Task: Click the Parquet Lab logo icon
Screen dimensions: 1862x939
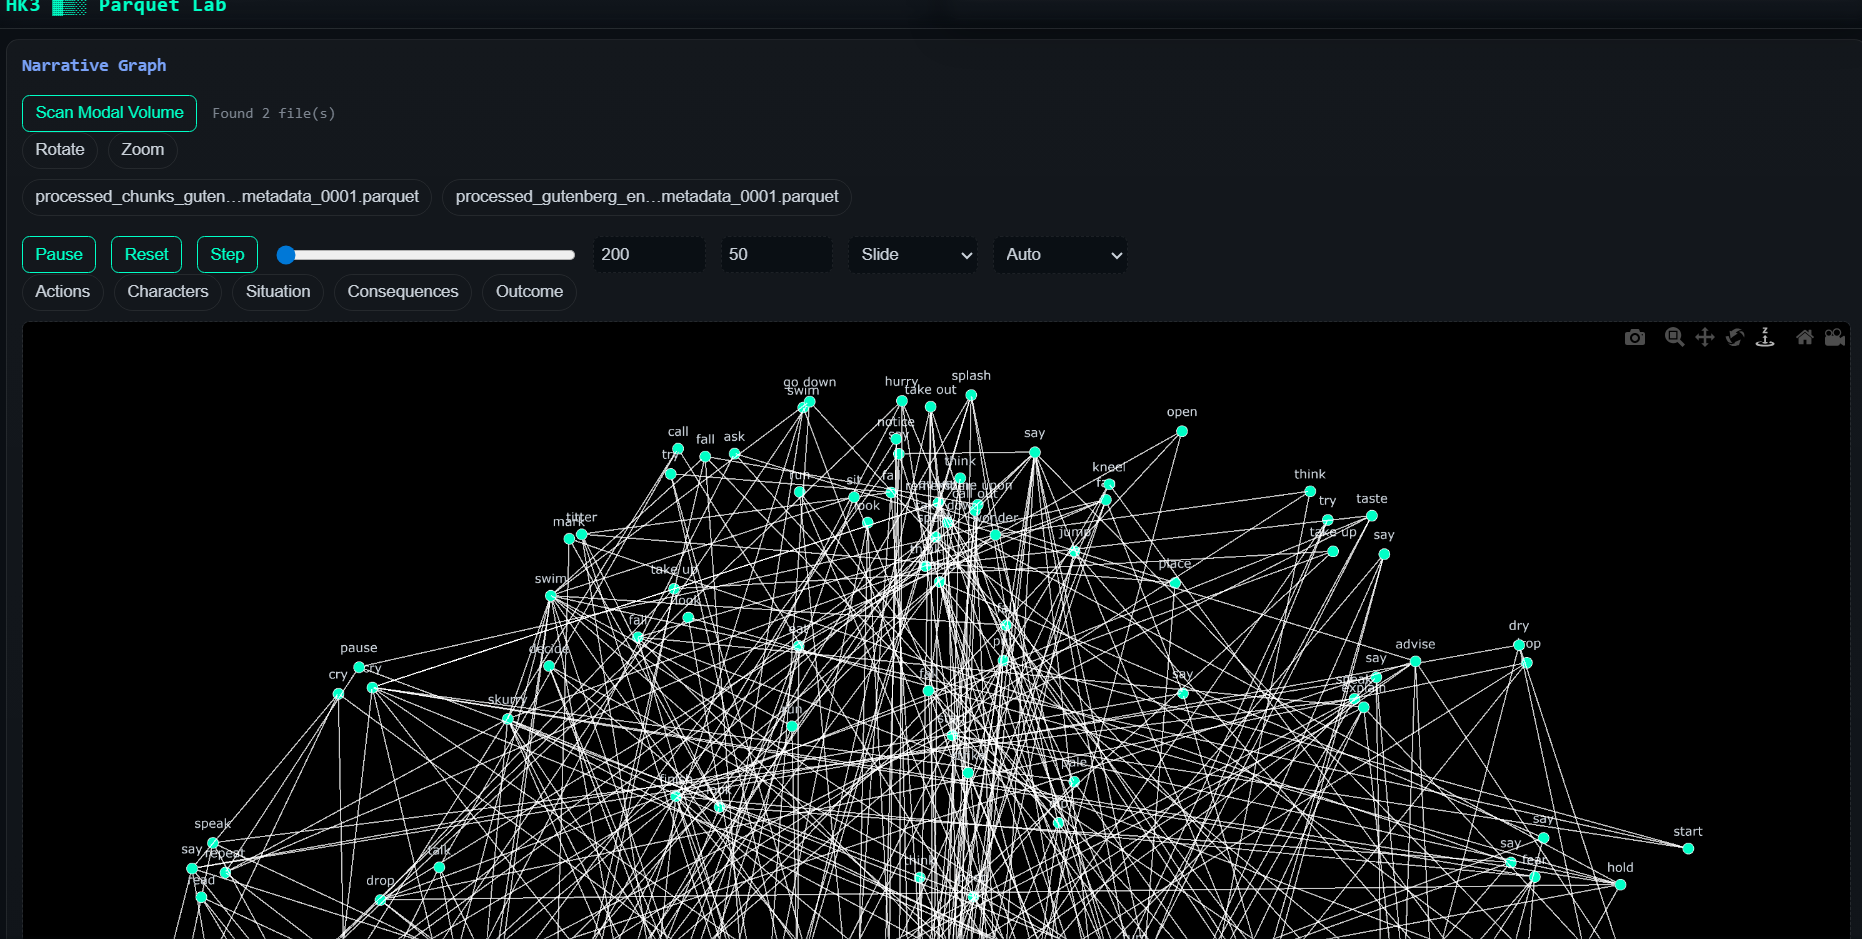Action: pyautogui.click(x=69, y=7)
